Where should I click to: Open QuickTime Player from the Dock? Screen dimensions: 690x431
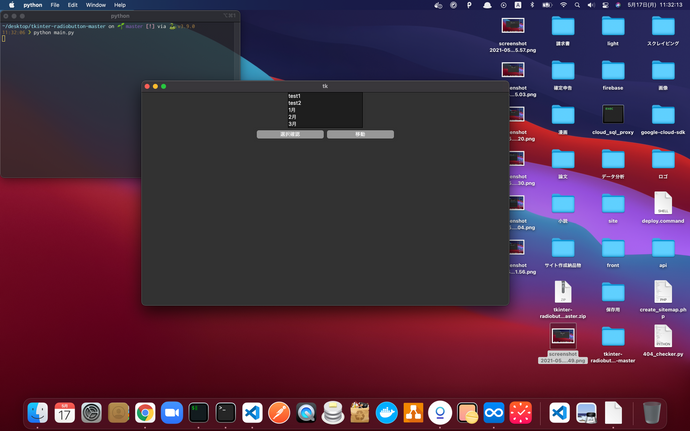306,413
